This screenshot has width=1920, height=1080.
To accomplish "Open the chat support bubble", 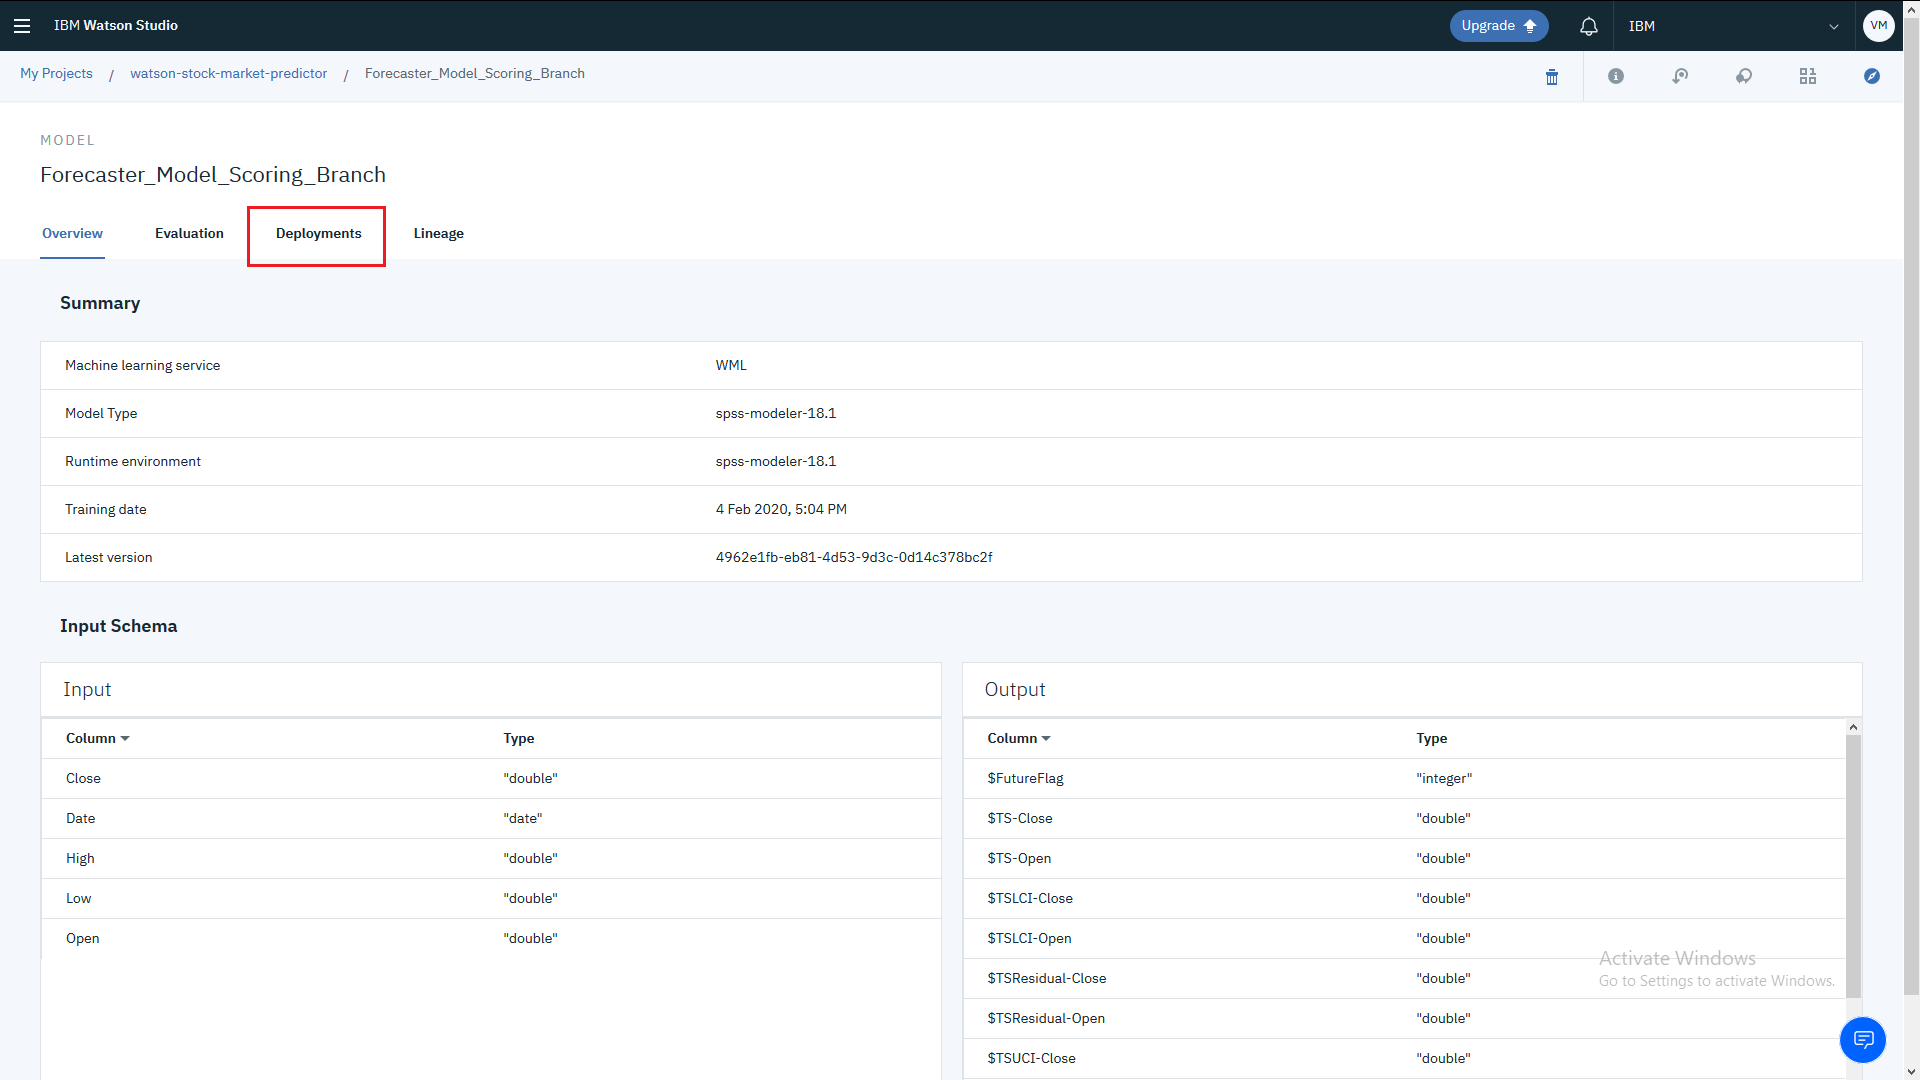I will click(x=1862, y=1040).
